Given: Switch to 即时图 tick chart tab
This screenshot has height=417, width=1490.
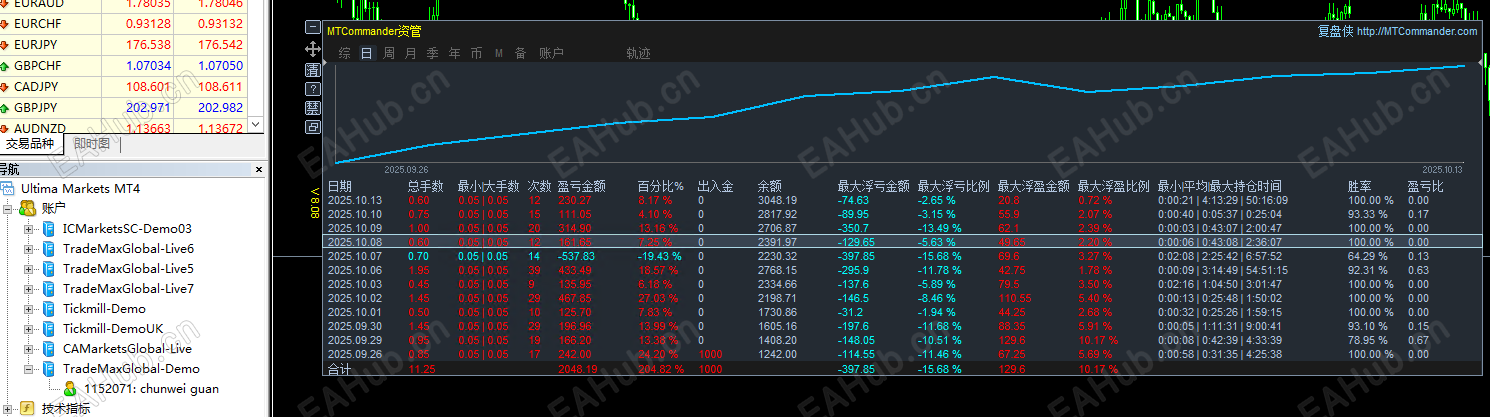Looking at the screenshot, I should [92, 144].
